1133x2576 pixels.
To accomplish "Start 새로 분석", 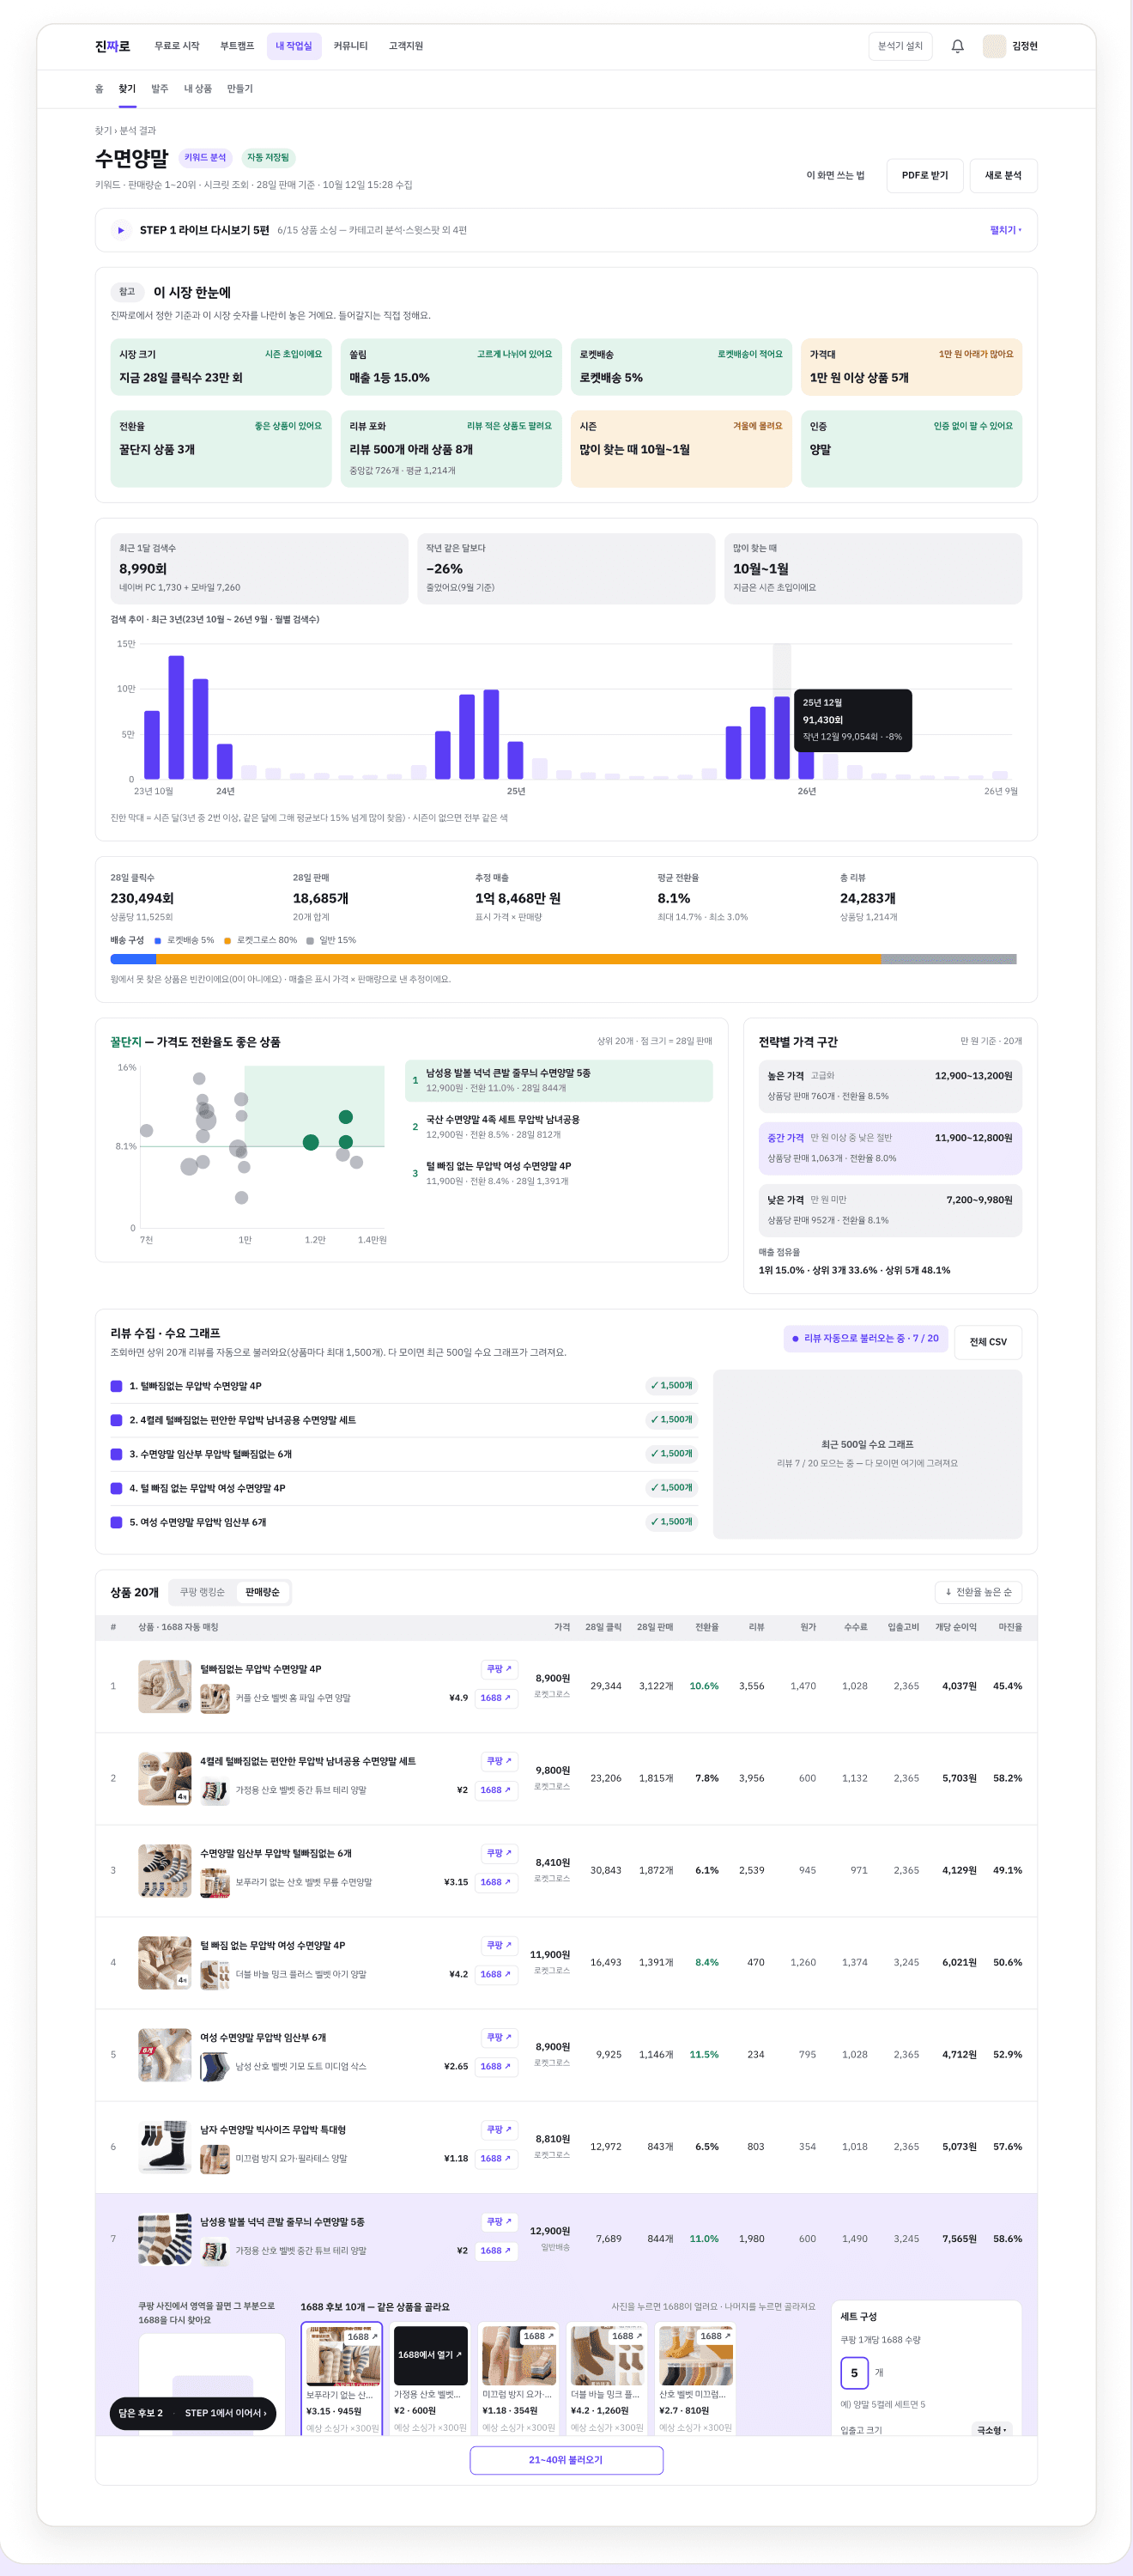I will point(1002,175).
